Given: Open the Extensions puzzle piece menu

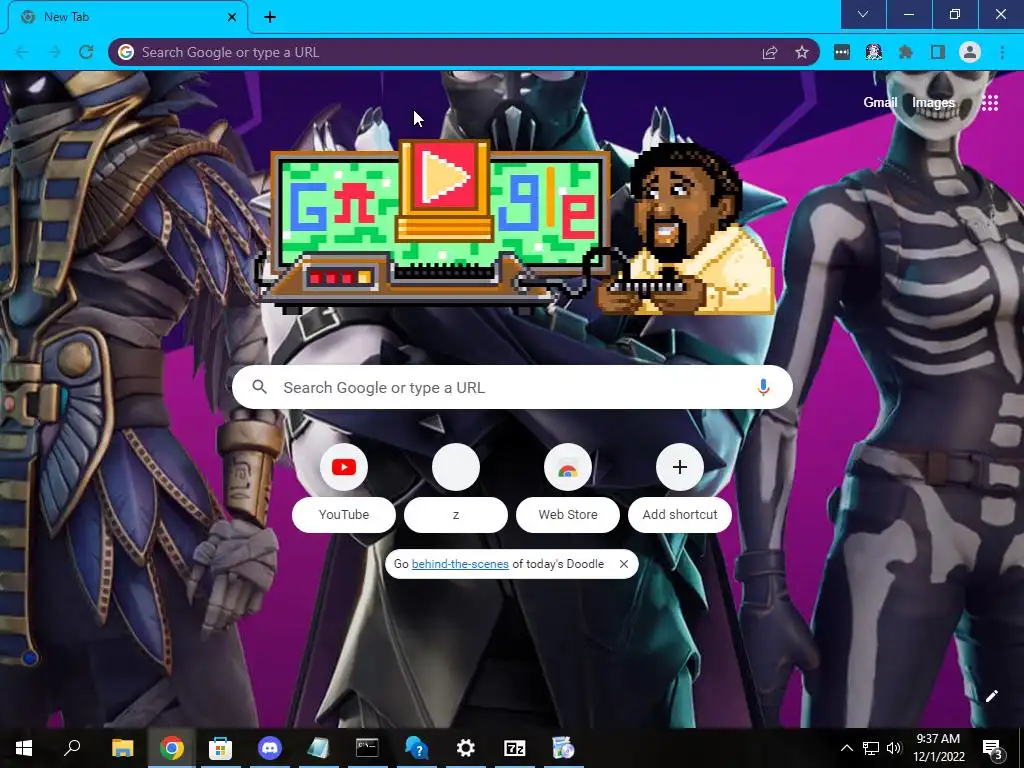Looking at the screenshot, I should pyautogui.click(x=906, y=52).
